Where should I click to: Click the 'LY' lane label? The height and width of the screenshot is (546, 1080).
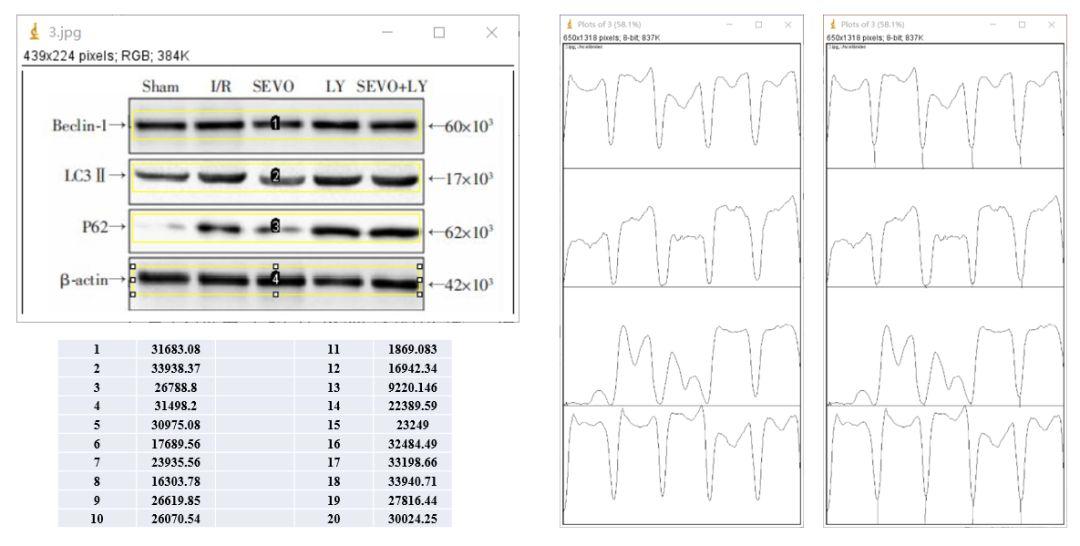point(335,87)
